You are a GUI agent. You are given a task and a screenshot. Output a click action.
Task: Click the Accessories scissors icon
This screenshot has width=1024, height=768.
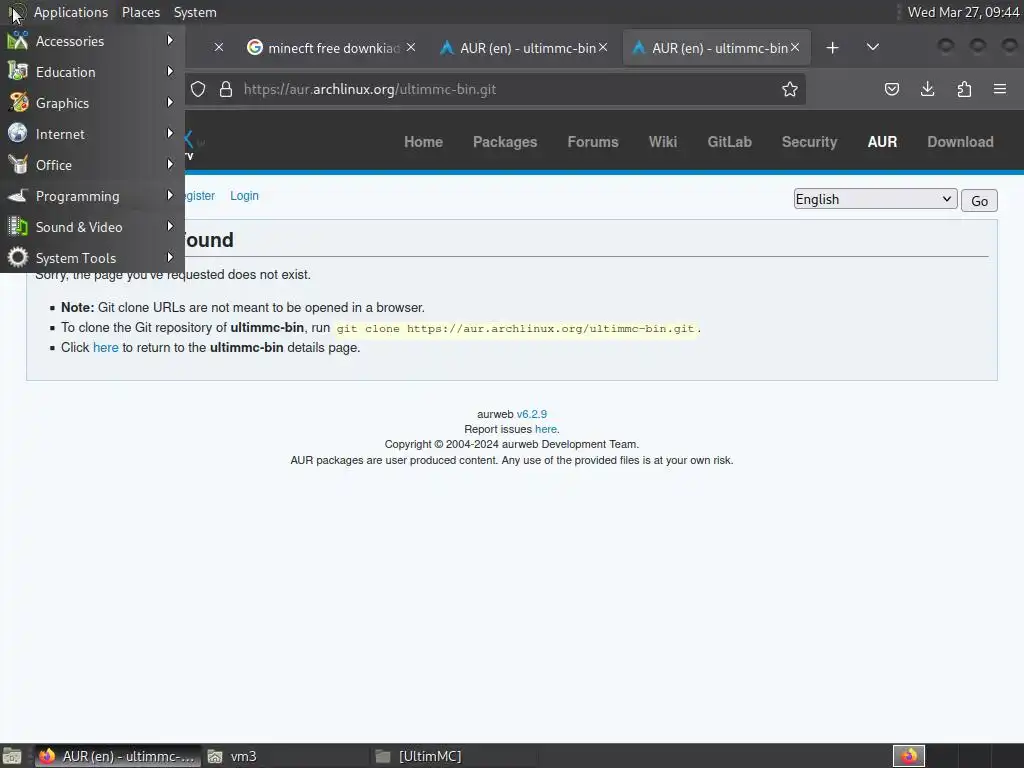pyautogui.click(x=18, y=40)
